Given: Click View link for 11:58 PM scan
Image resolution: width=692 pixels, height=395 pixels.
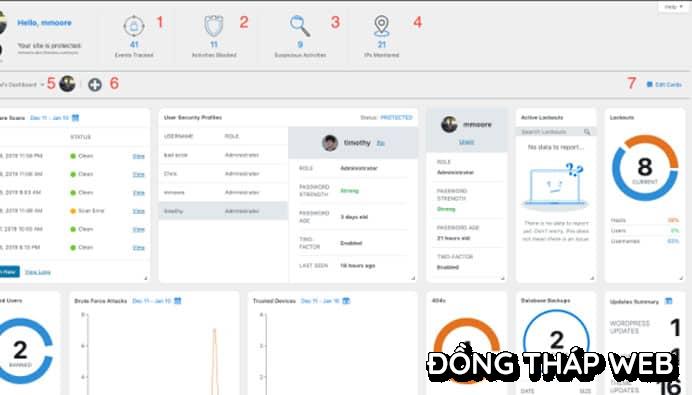Looking at the screenshot, I should pos(139,156).
